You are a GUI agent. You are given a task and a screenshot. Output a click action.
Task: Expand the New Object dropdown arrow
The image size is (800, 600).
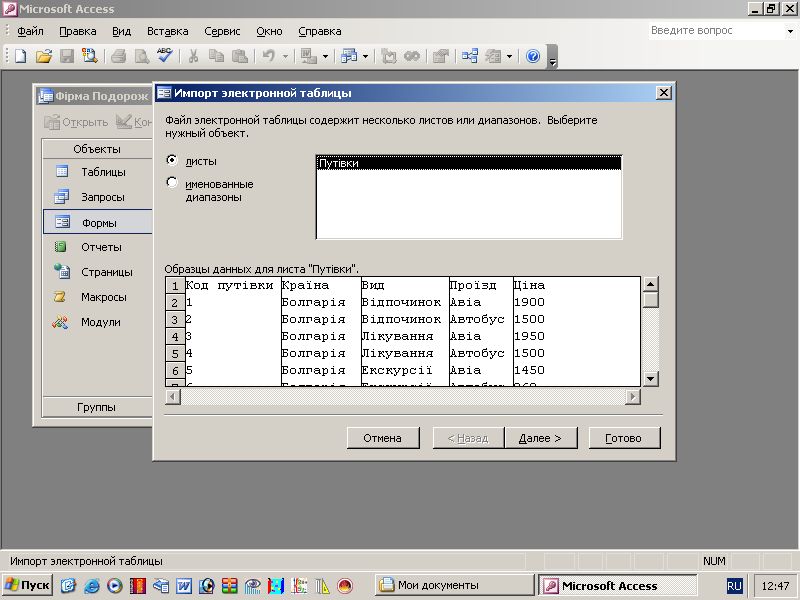[509, 56]
